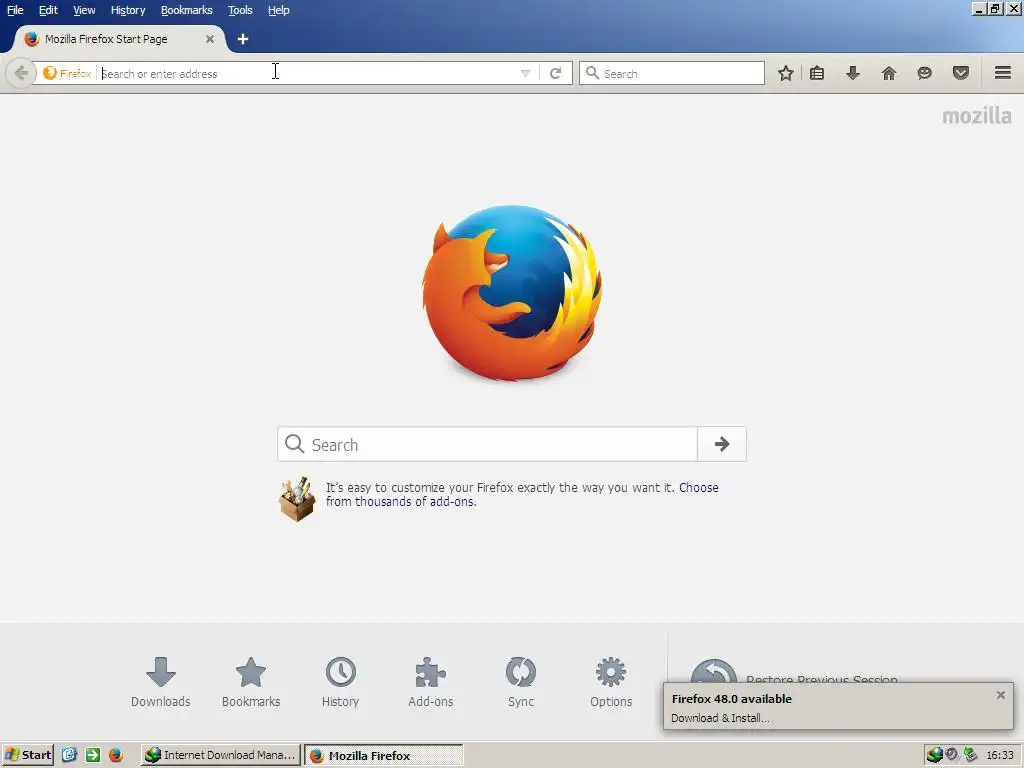The image size is (1024, 768).
Task: Open Options gear launcher
Action: [x=611, y=682]
